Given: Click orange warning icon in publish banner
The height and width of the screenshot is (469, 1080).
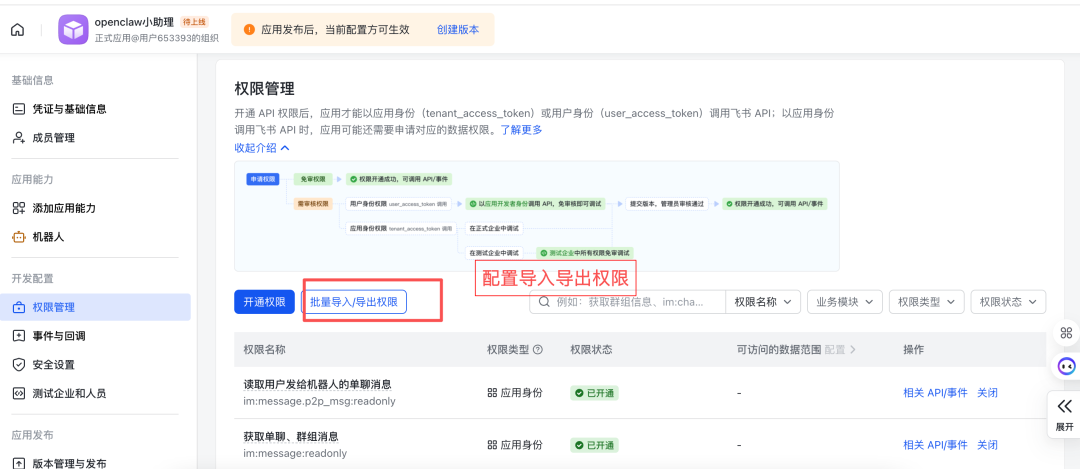Looking at the screenshot, I should pos(249,30).
